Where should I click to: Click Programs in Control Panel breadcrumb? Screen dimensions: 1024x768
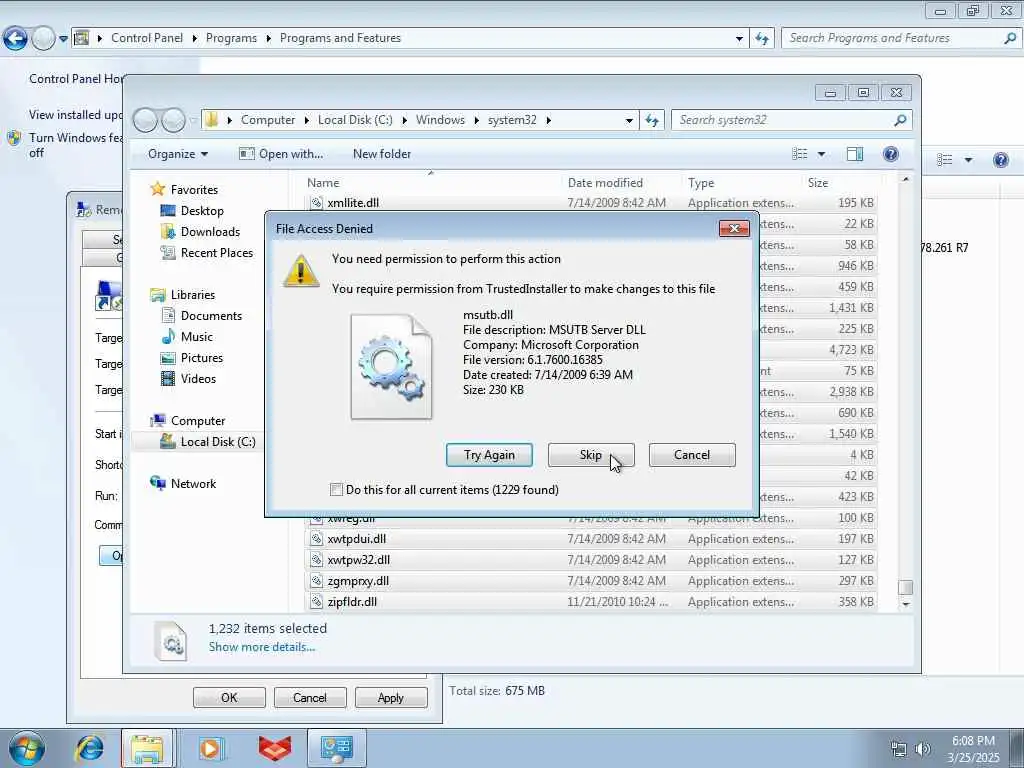[231, 38]
